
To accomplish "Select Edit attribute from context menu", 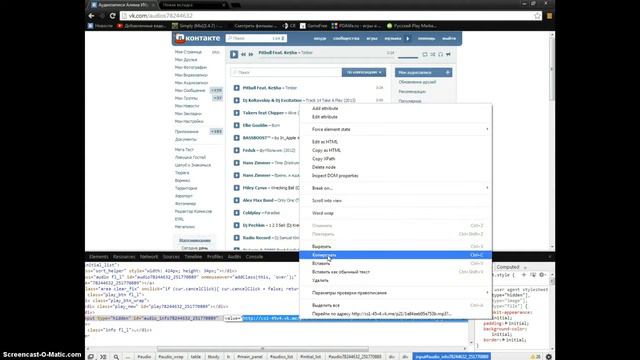I will (x=395, y=117).
